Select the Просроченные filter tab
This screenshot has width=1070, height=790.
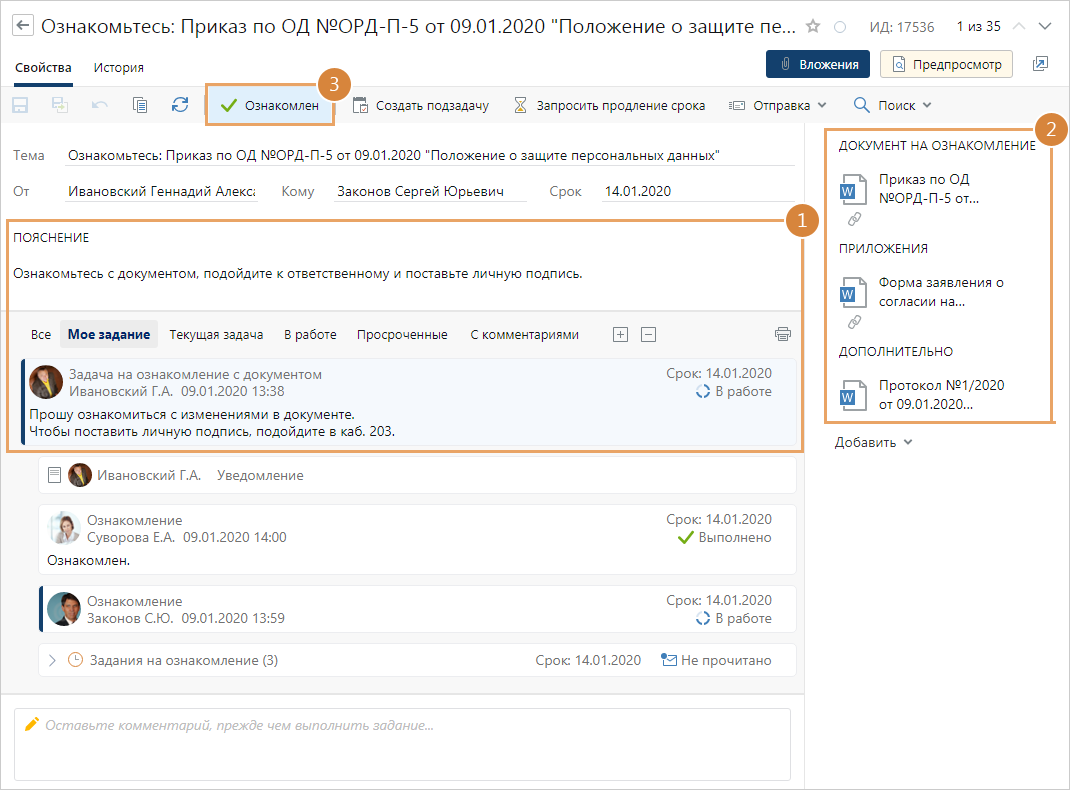pyautogui.click(x=402, y=334)
